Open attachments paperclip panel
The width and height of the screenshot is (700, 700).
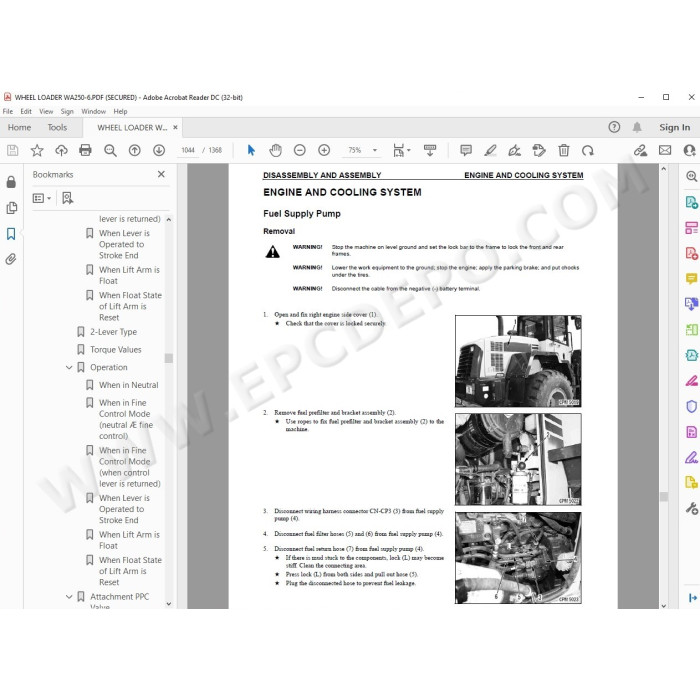(x=11, y=259)
